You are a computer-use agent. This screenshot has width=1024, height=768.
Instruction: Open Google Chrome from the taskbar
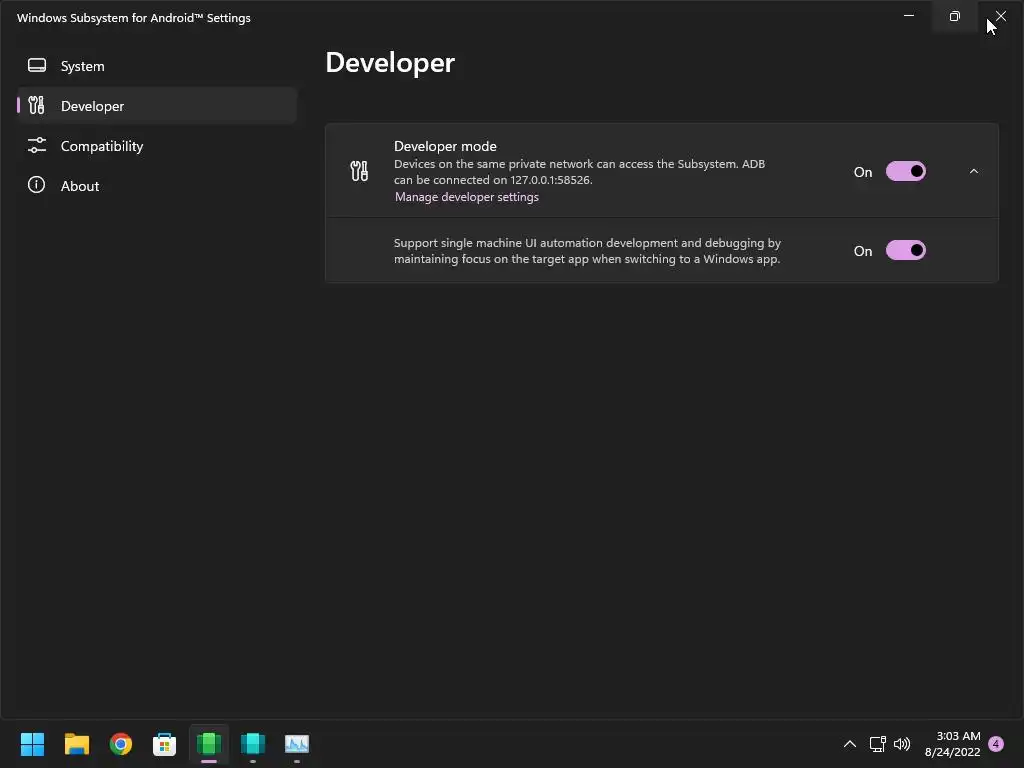click(x=121, y=744)
